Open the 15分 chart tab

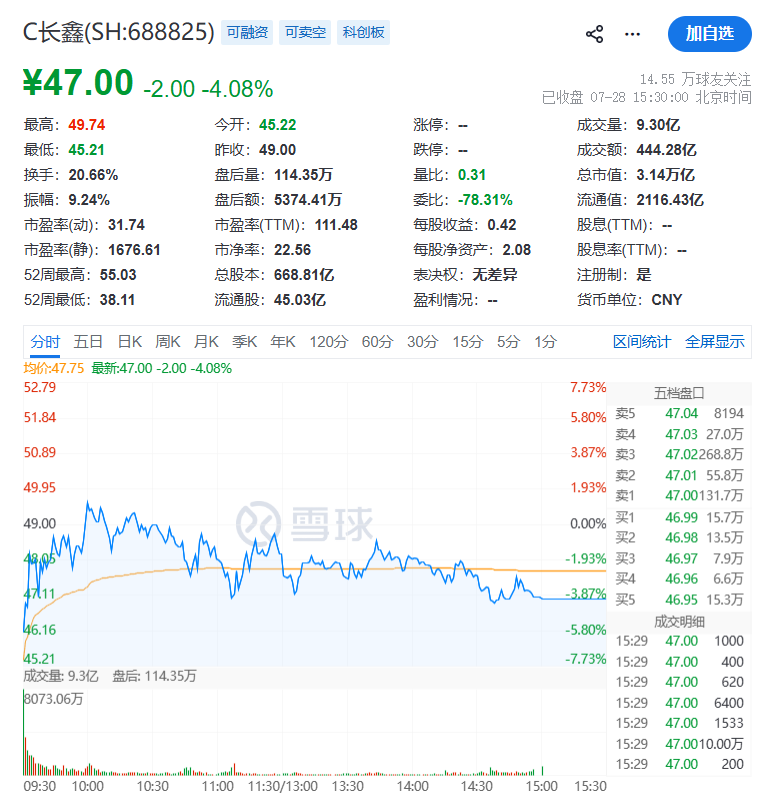coord(468,341)
